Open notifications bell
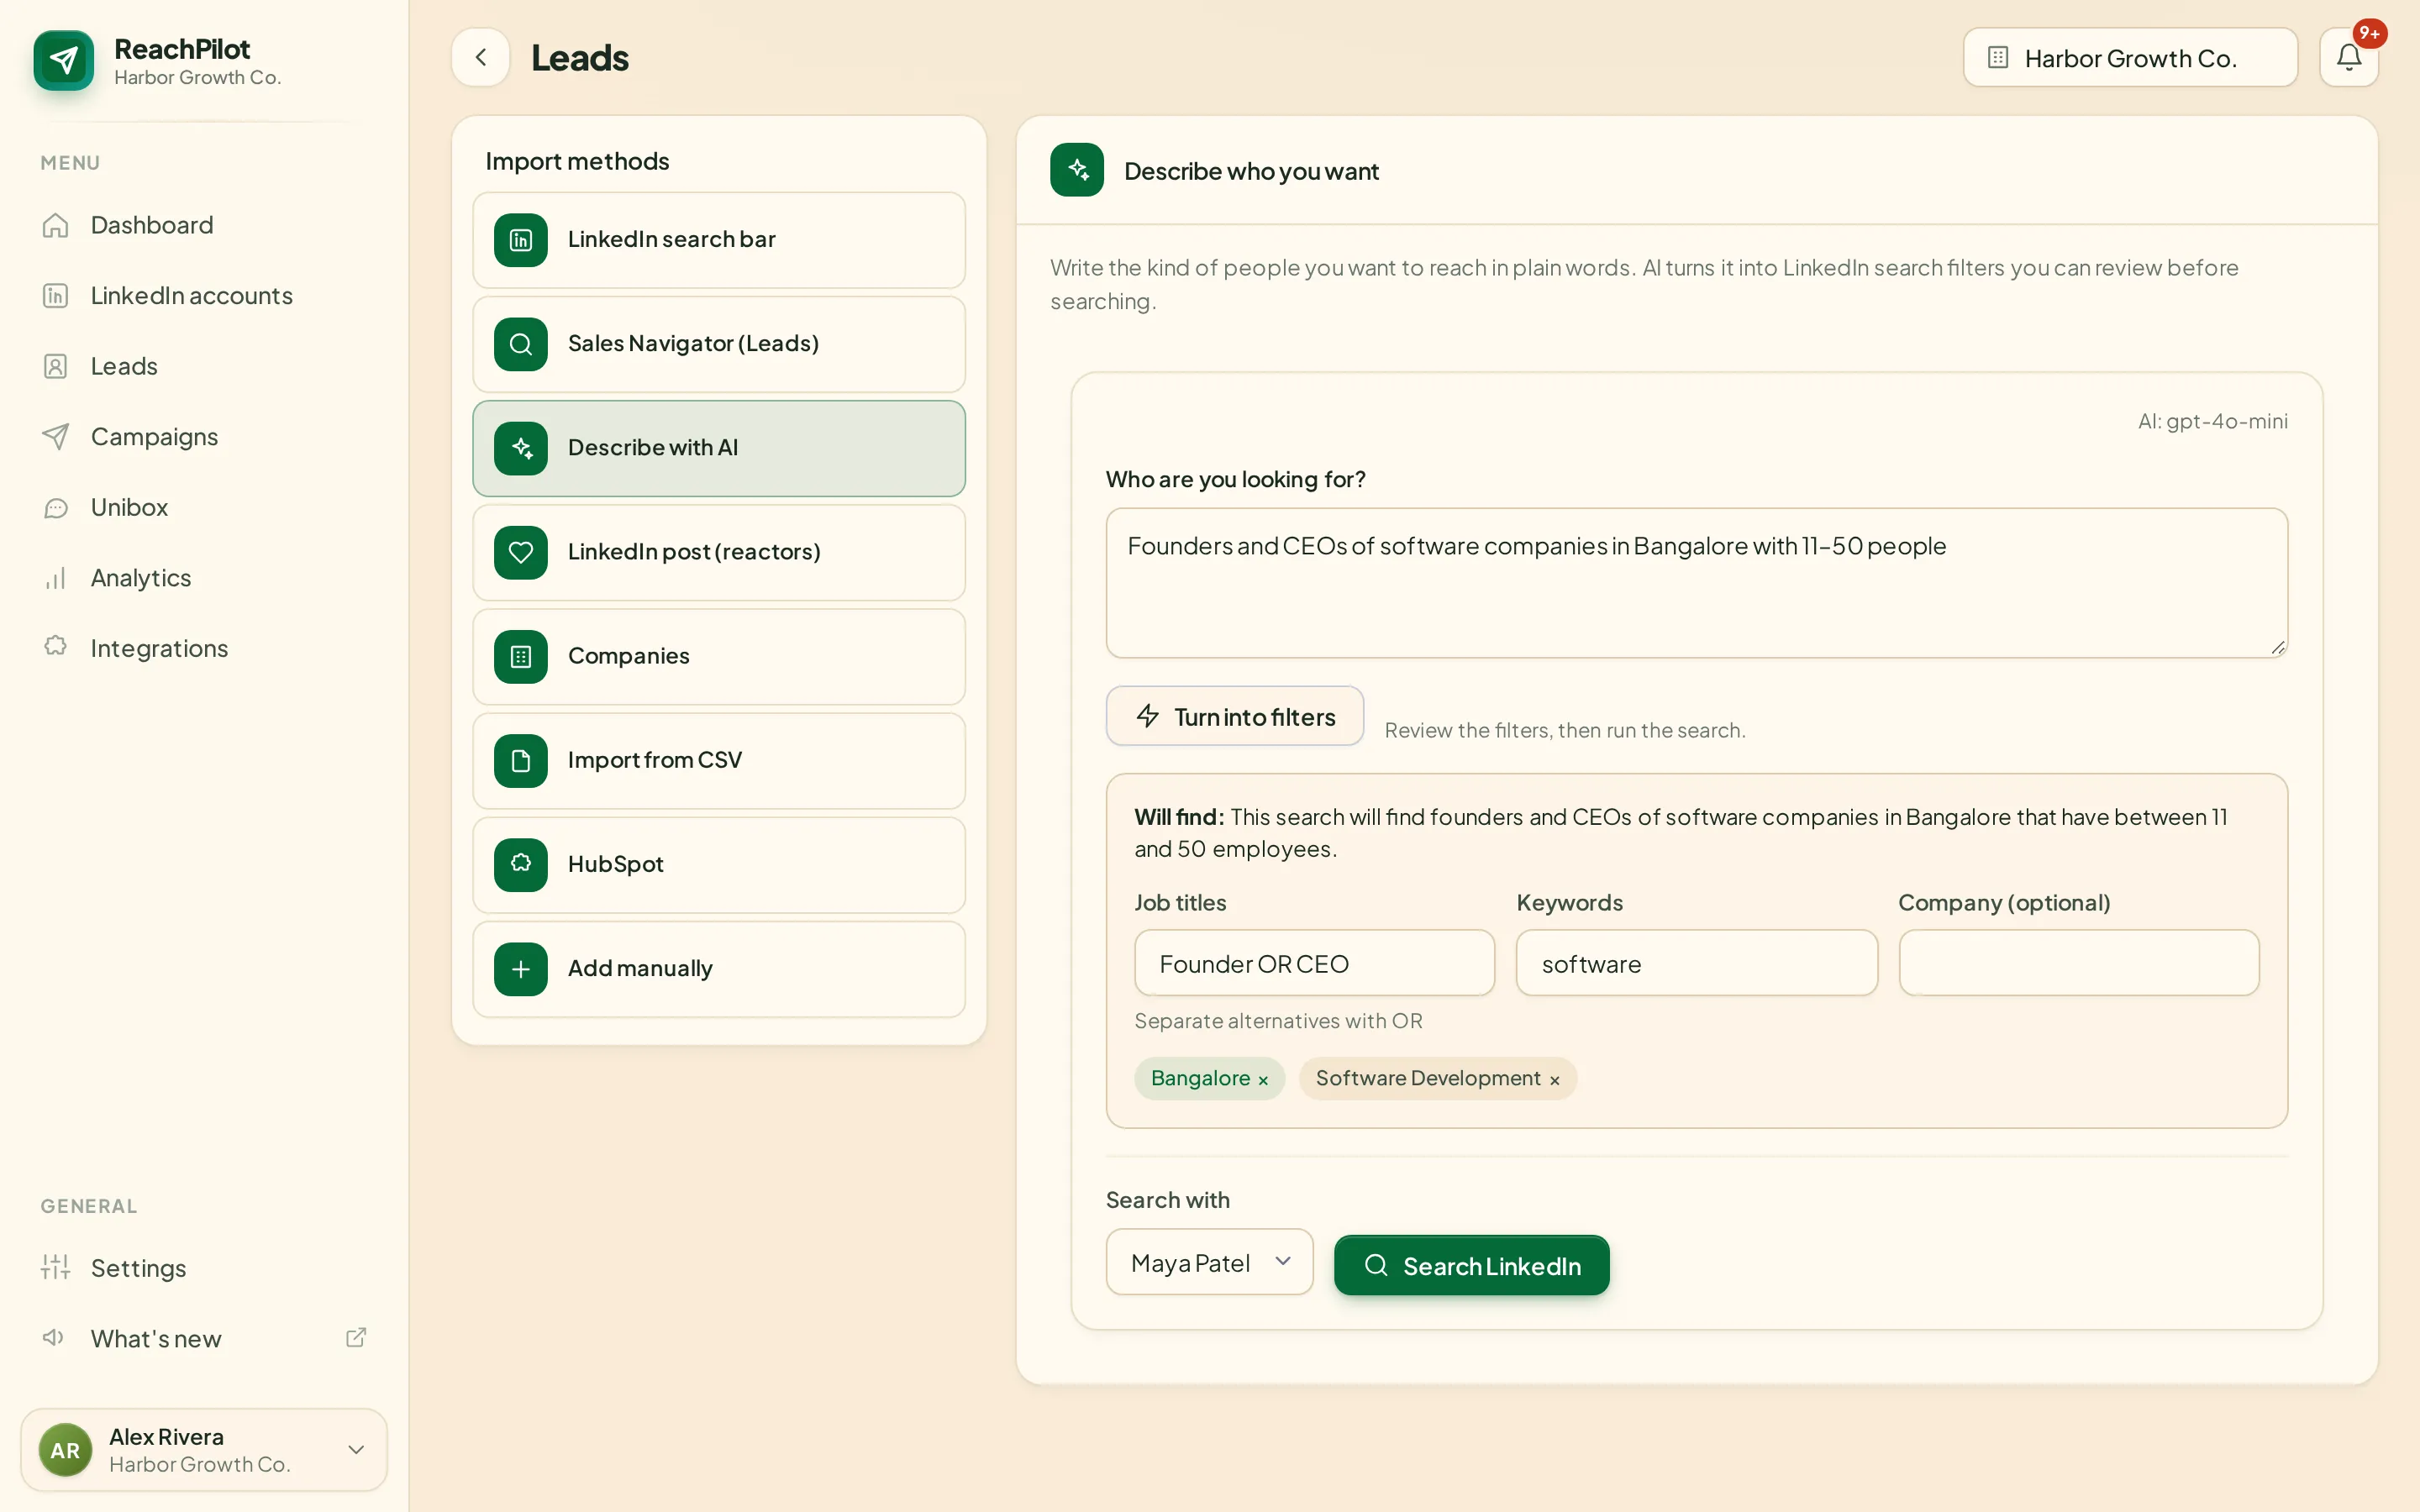Viewport: 2420px width, 1512px height. [x=2348, y=57]
